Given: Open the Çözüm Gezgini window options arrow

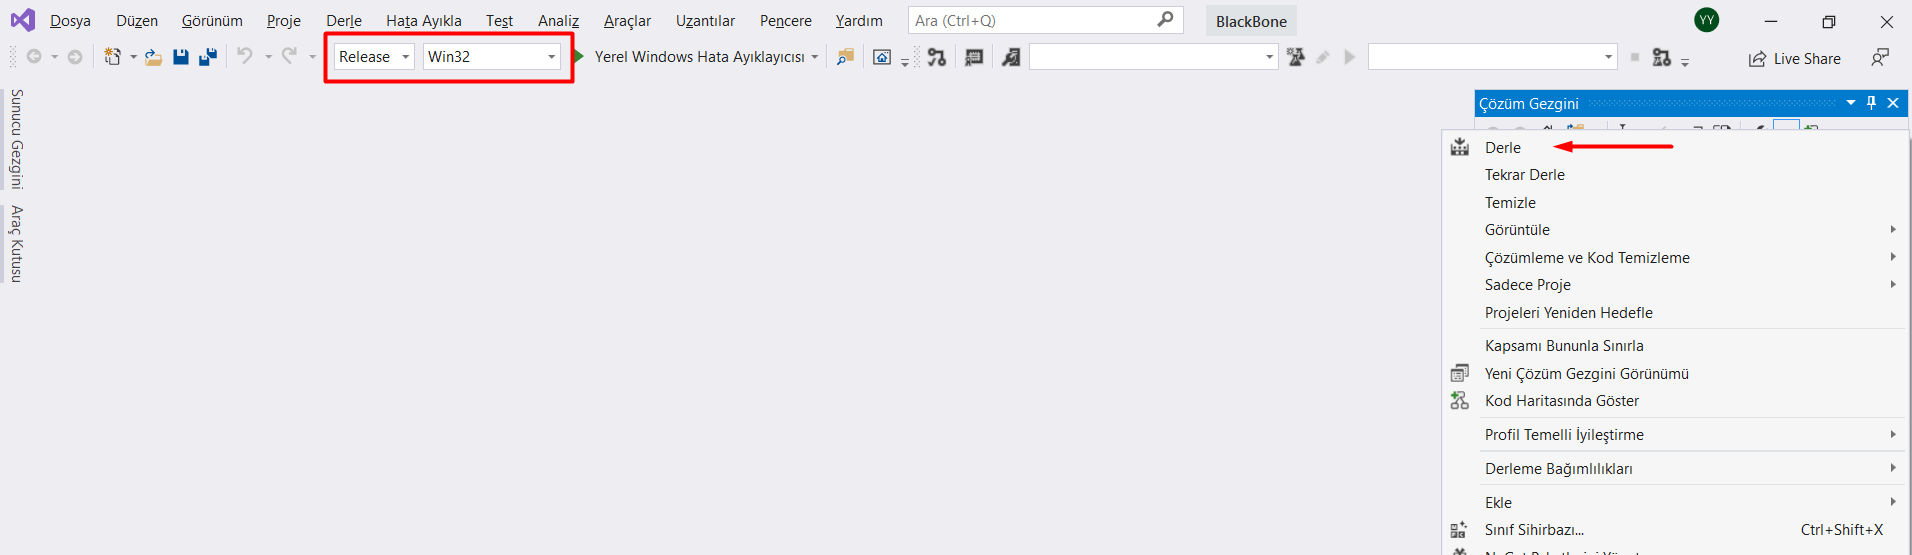Looking at the screenshot, I should point(1851,102).
